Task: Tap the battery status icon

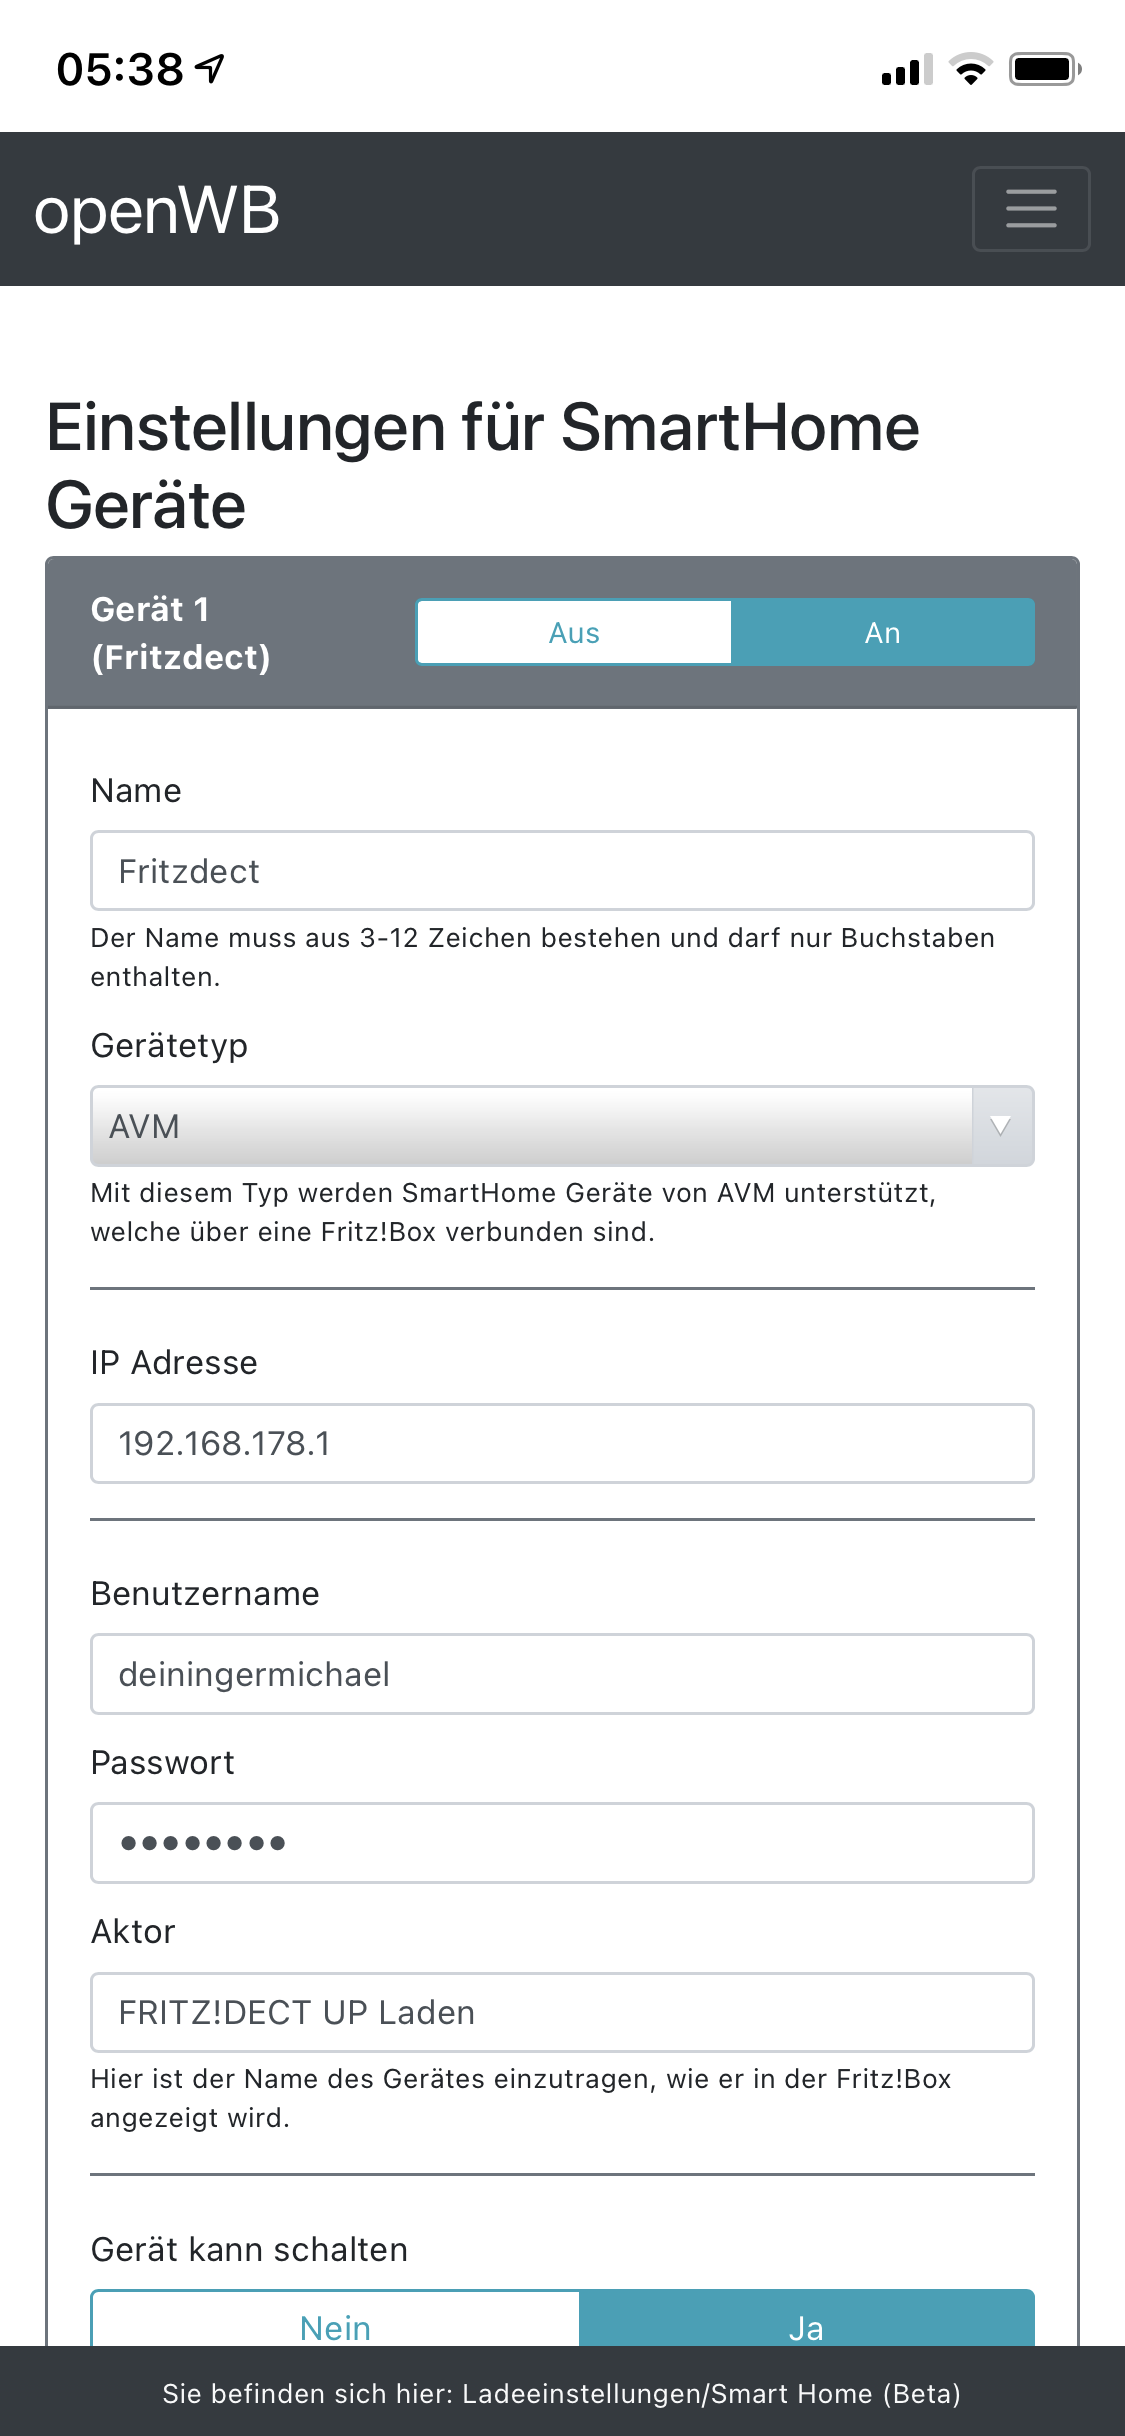Action: coord(1044,69)
